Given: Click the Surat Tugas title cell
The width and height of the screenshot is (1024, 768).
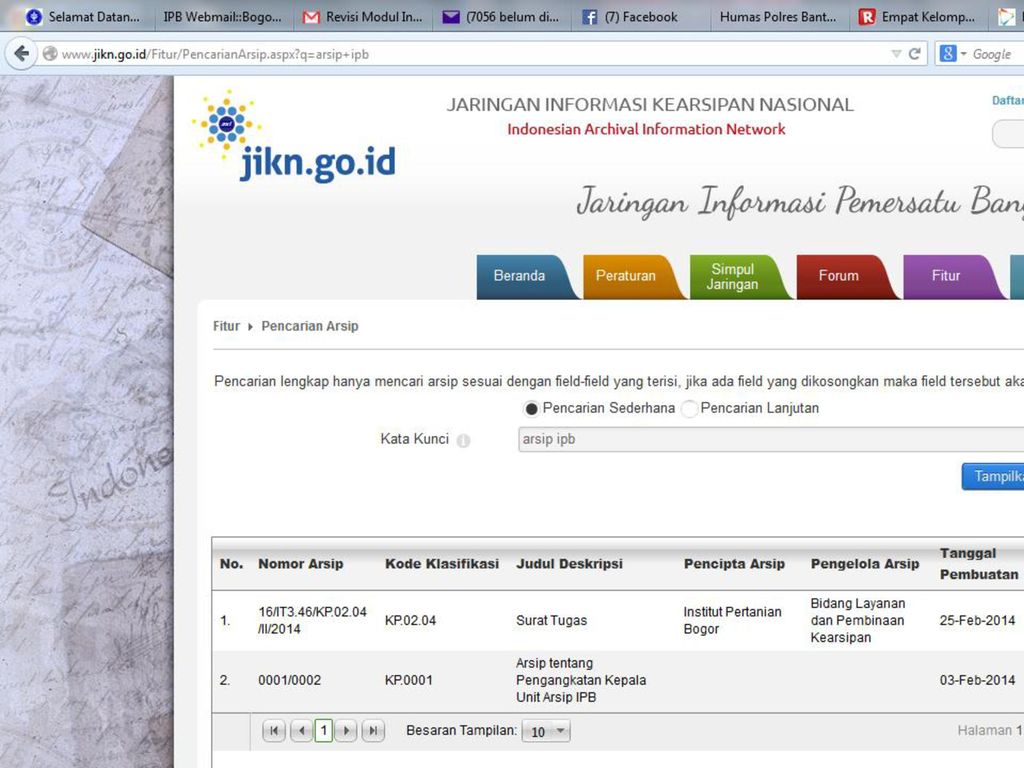Looking at the screenshot, I should click(x=551, y=620).
